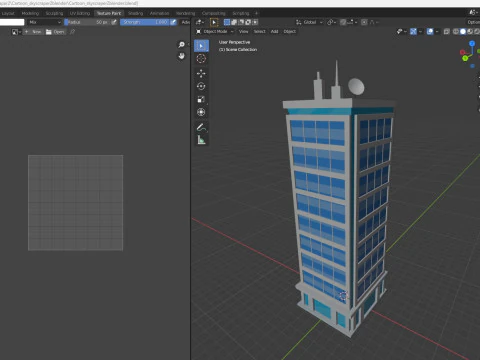
Task: Open the viewport Select menu
Action: point(259,32)
